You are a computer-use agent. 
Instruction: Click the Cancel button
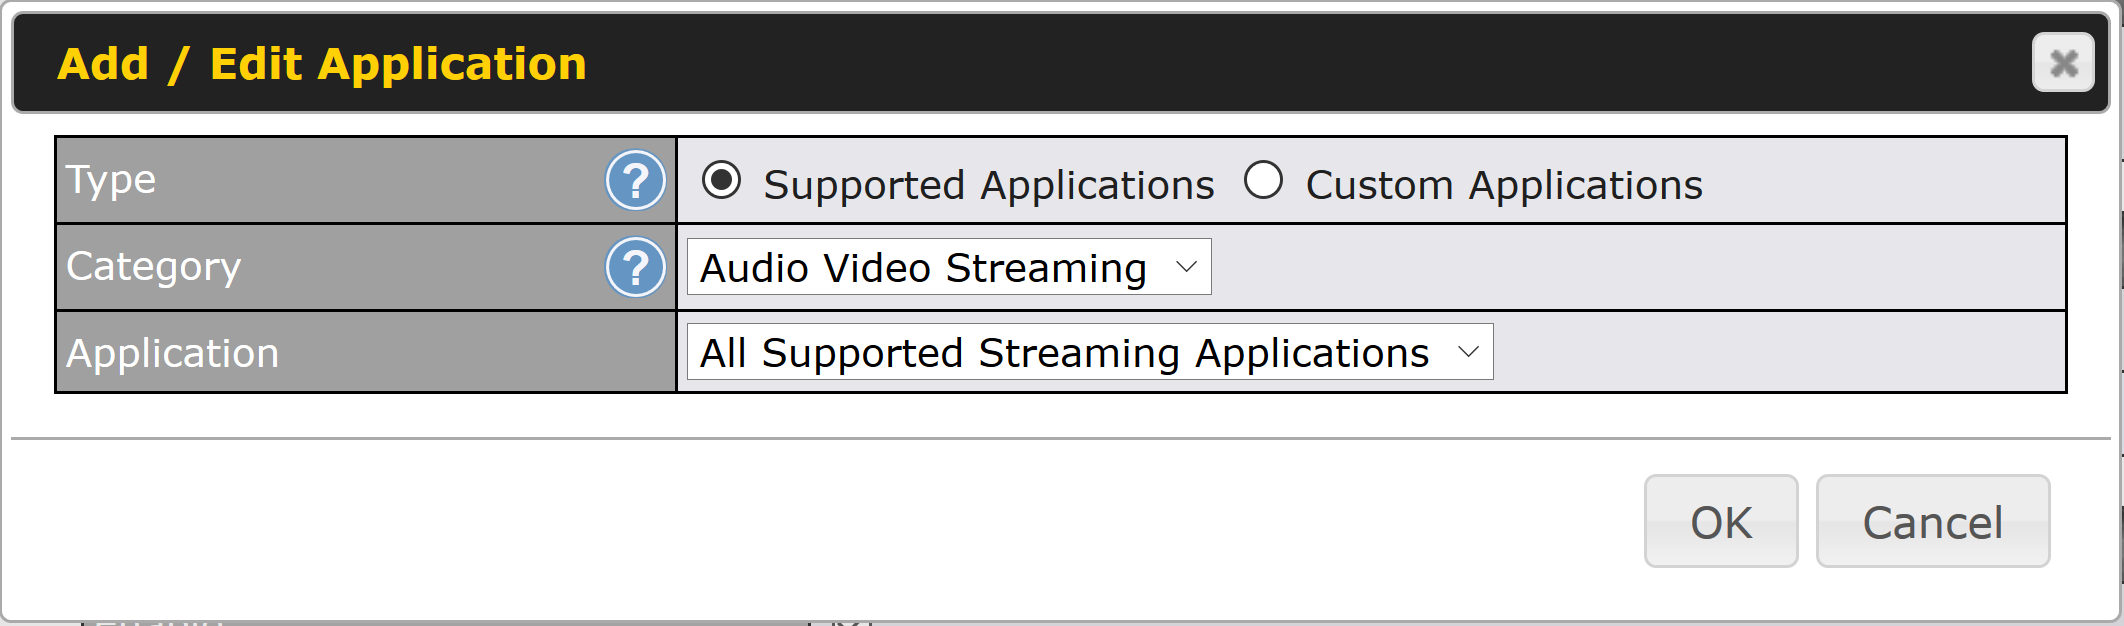click(1933, 521)
